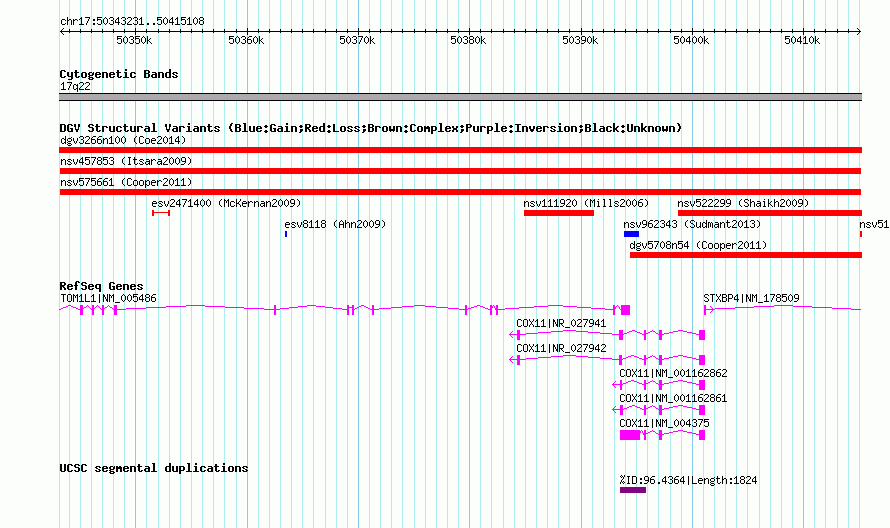Select the small red esv2471400 variant marker
Image resolution: width=890 pixels, height=528 pixels.
[x=161, y=213]
